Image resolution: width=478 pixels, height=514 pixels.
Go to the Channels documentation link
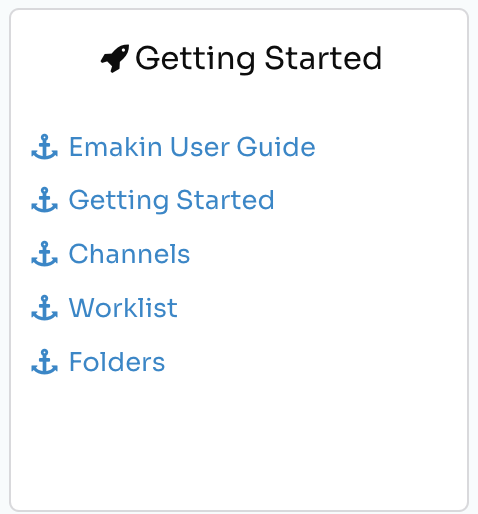(129, 254)
